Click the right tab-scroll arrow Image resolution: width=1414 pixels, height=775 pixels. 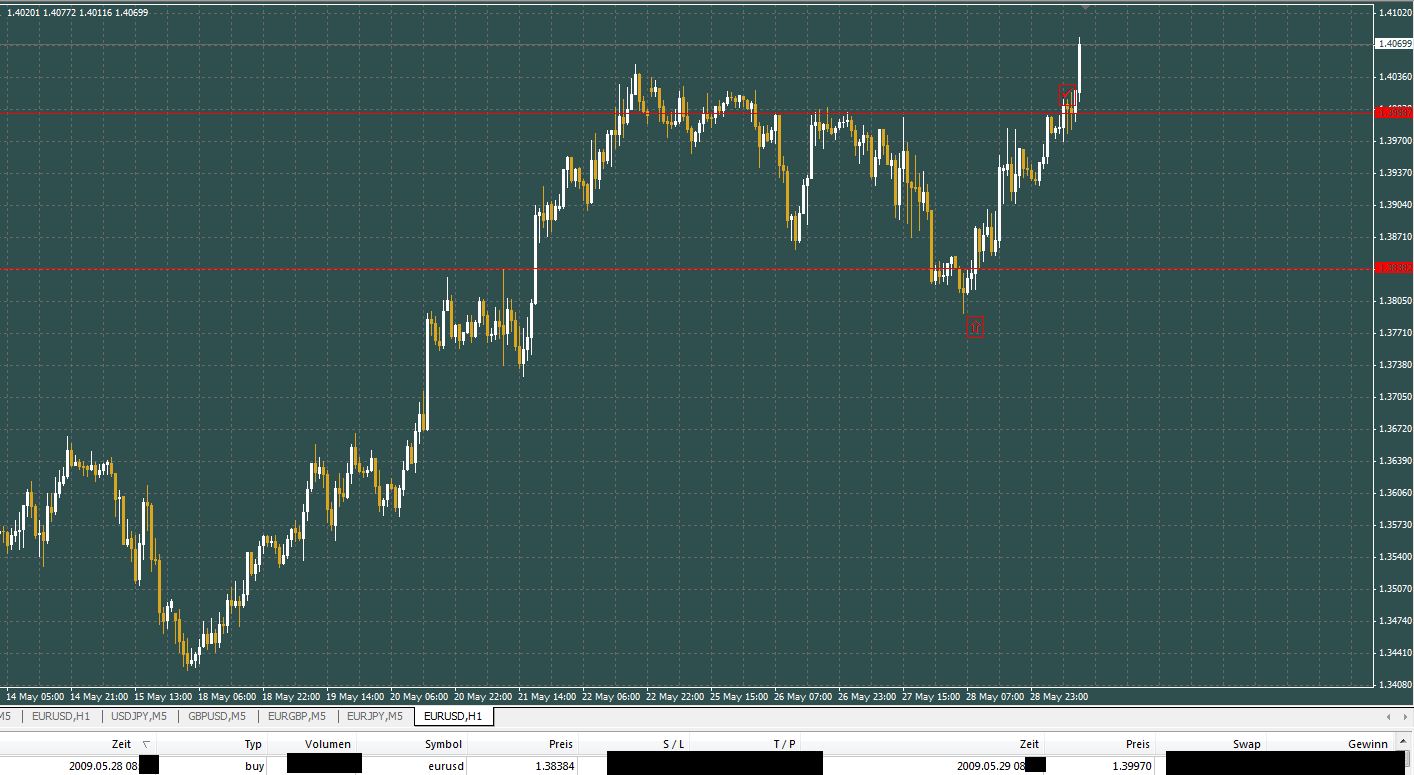pos(1403,717)
